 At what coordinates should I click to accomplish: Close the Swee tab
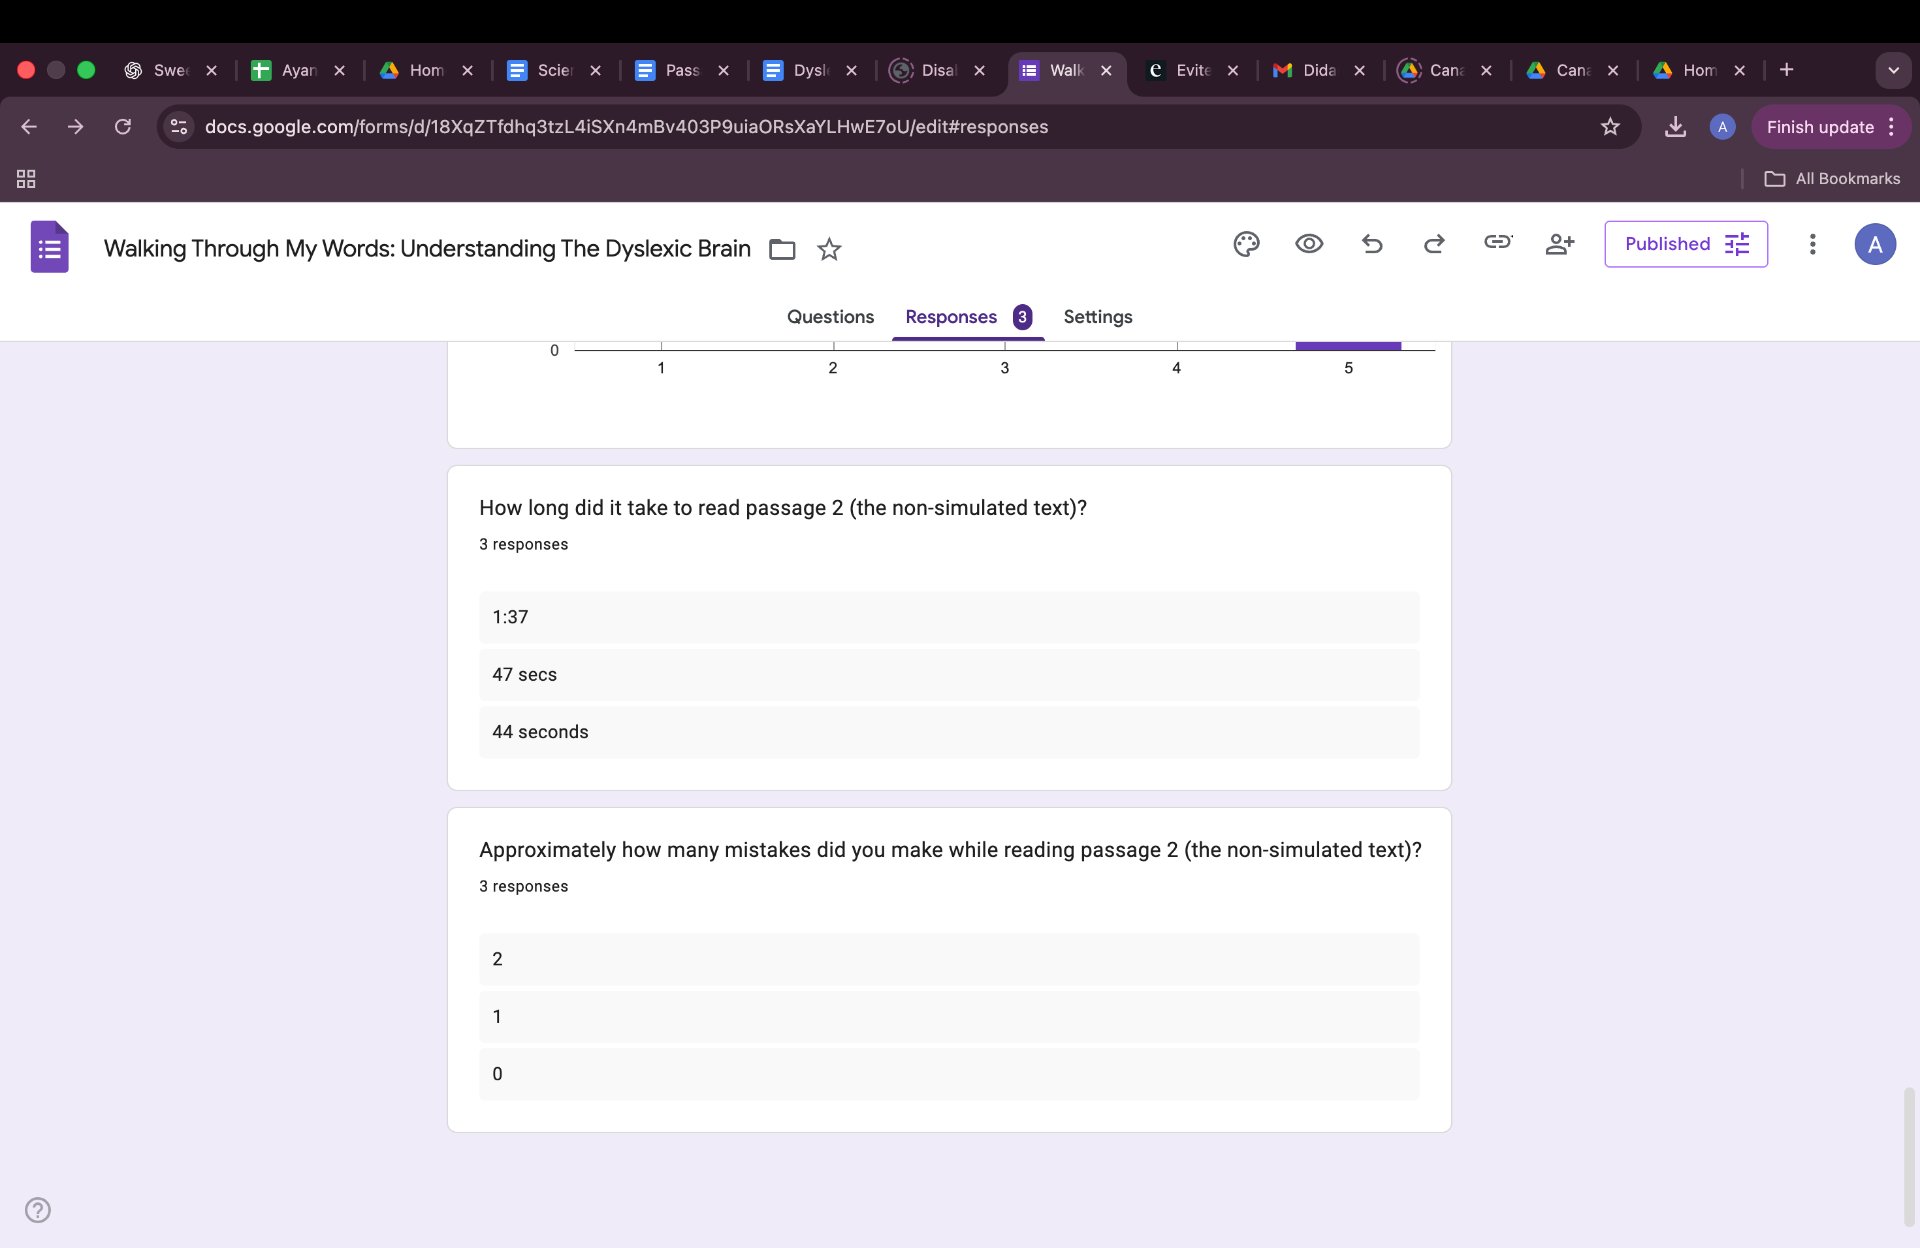(211, 71)
